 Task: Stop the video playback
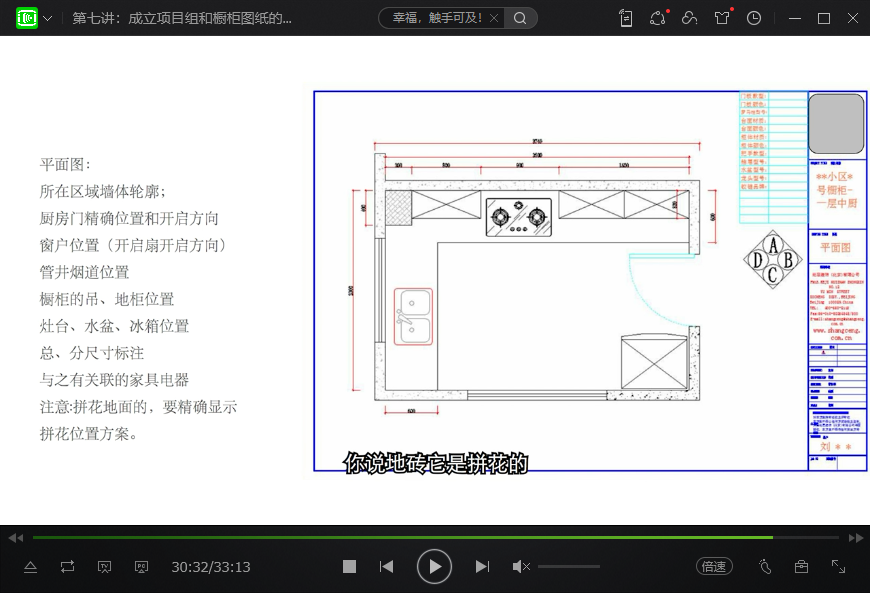click(349, 566)
